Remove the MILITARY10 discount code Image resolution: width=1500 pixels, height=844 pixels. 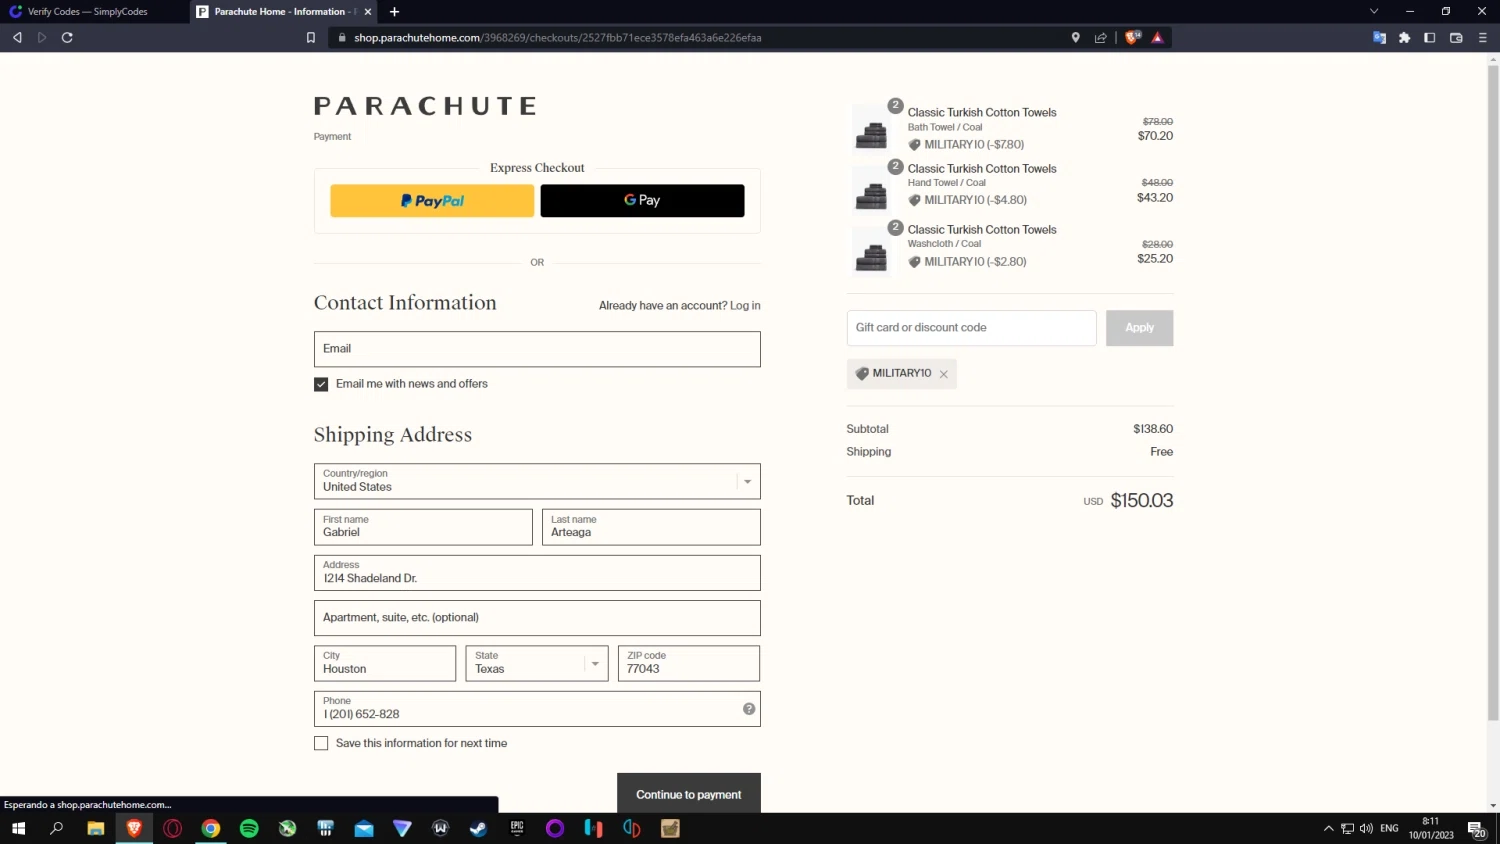point(943,374)
